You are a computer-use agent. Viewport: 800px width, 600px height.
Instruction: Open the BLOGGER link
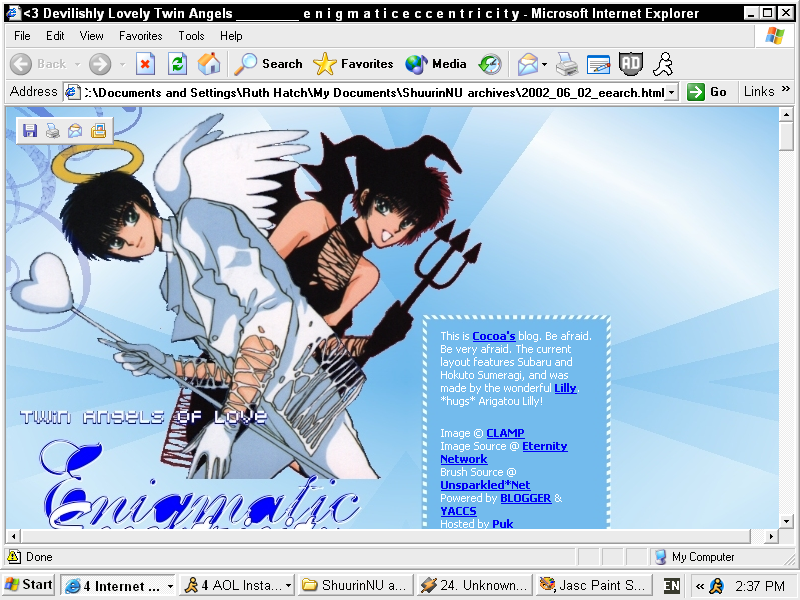point(526,498)
